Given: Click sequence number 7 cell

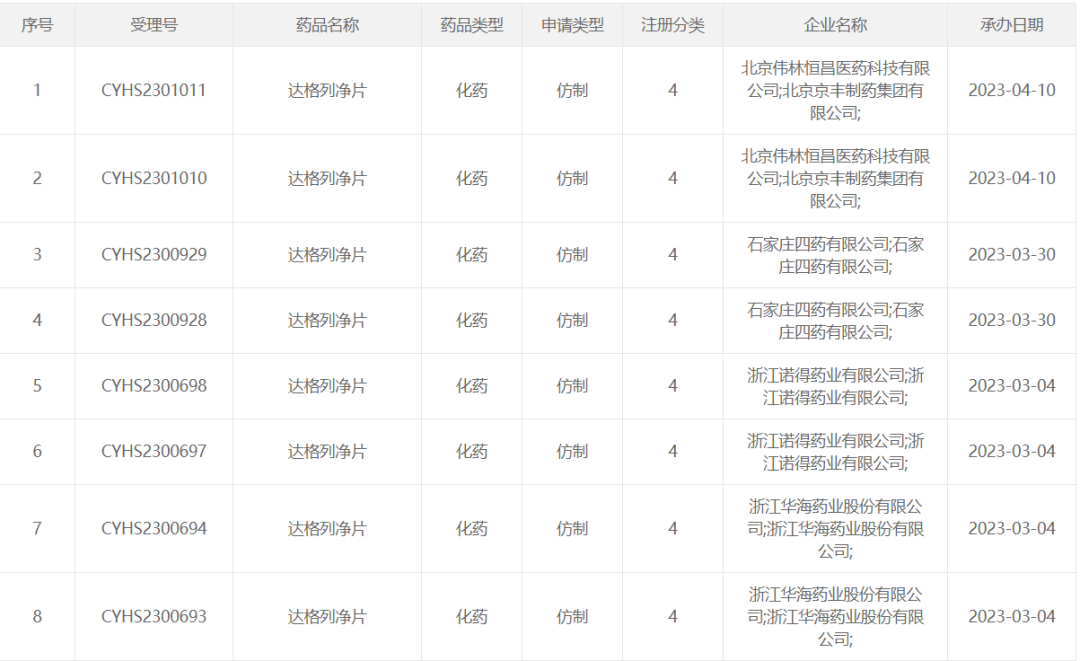Looking at the screenshot, I should click(x=37, y=528).
